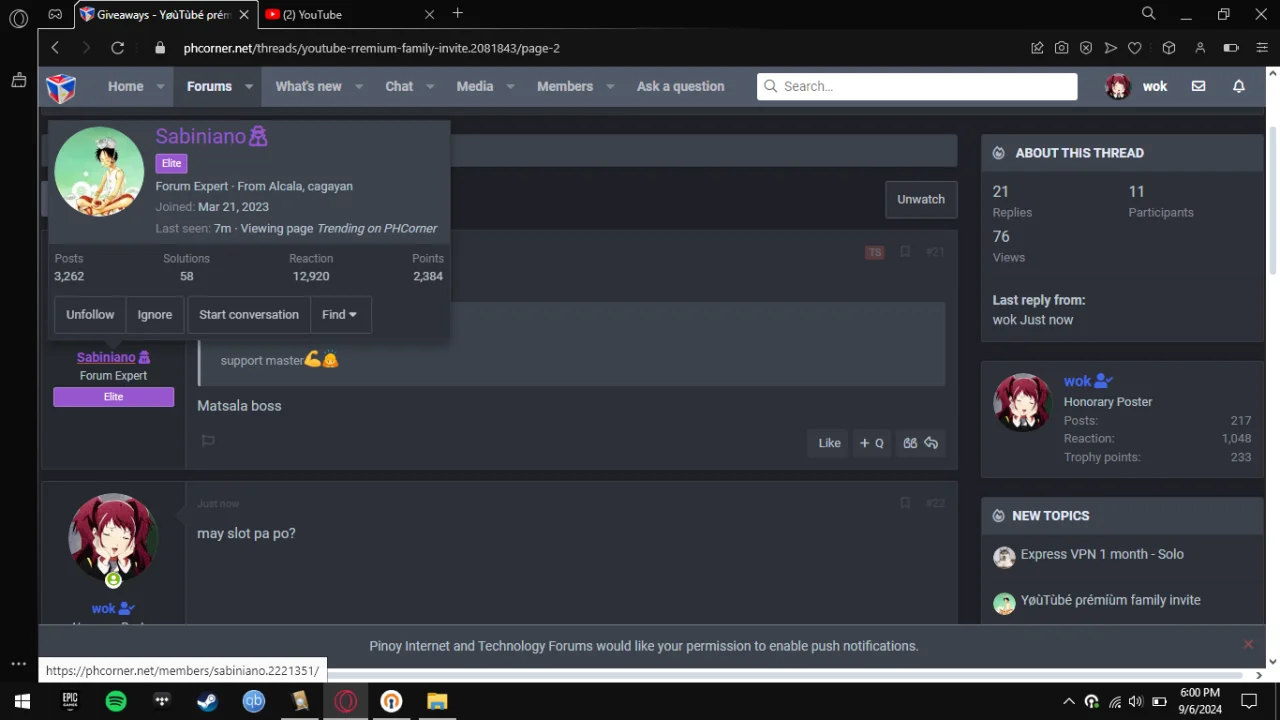Click the +Q multi-quote button
The width and height of the screenshot is (1280, 720).
872,443
